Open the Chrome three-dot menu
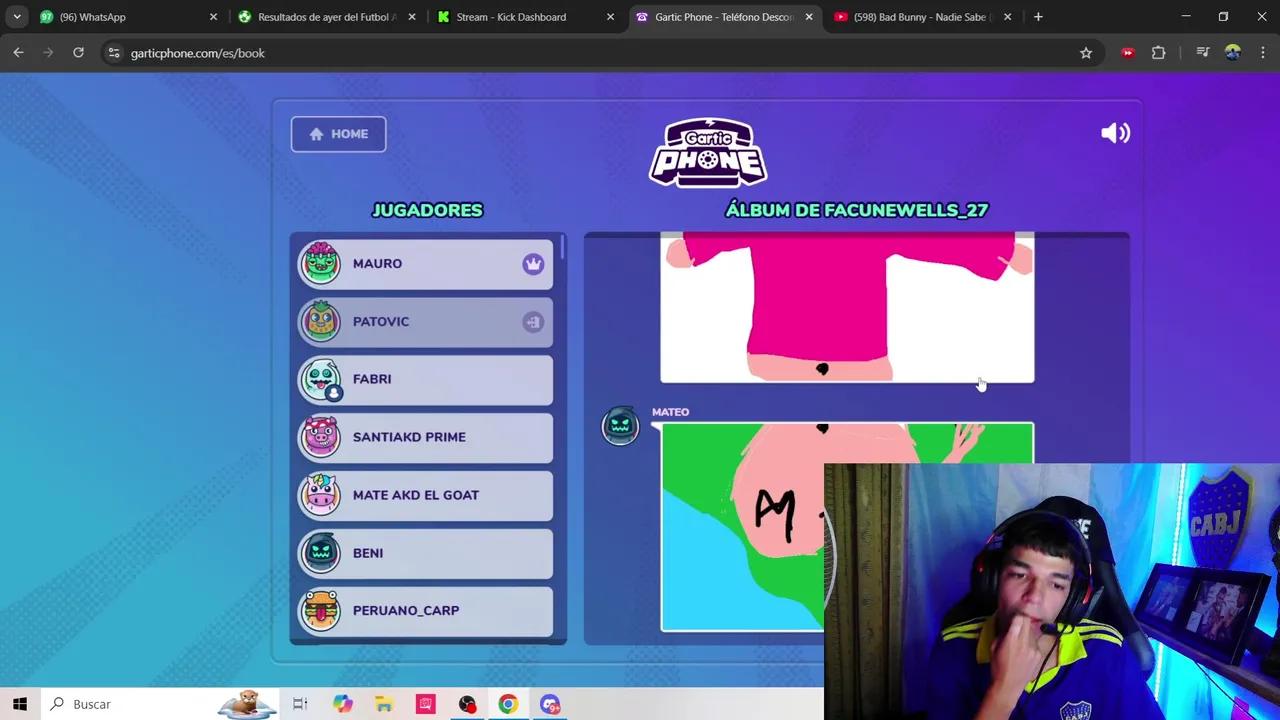The image size is (1280, 720). 1263,53
